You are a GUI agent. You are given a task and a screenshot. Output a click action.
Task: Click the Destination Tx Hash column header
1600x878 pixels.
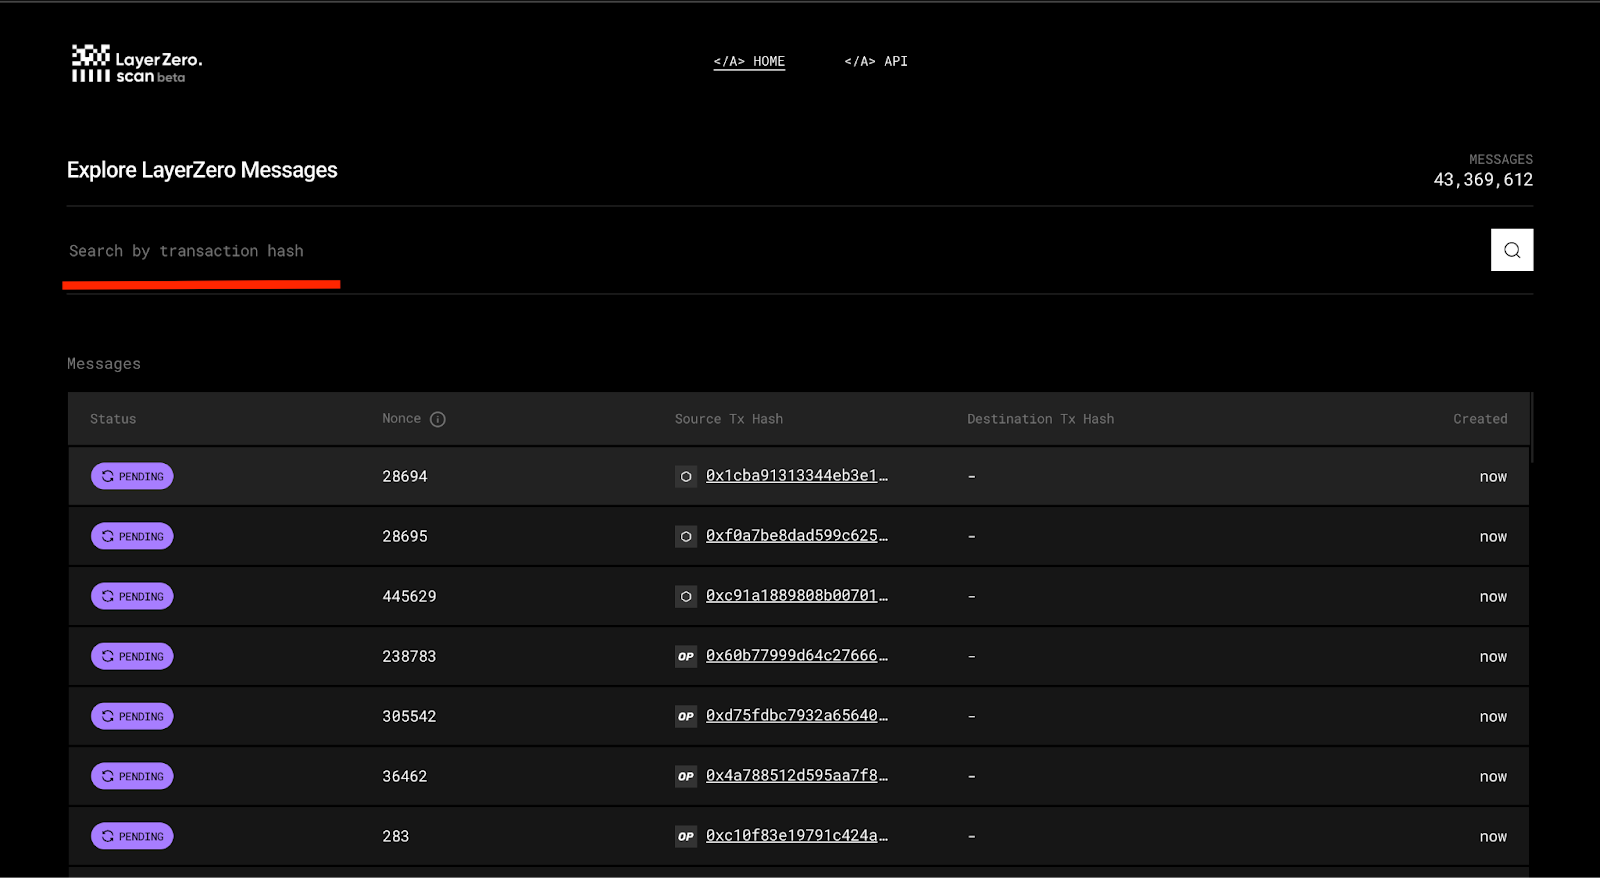(x=1041, y=419)
